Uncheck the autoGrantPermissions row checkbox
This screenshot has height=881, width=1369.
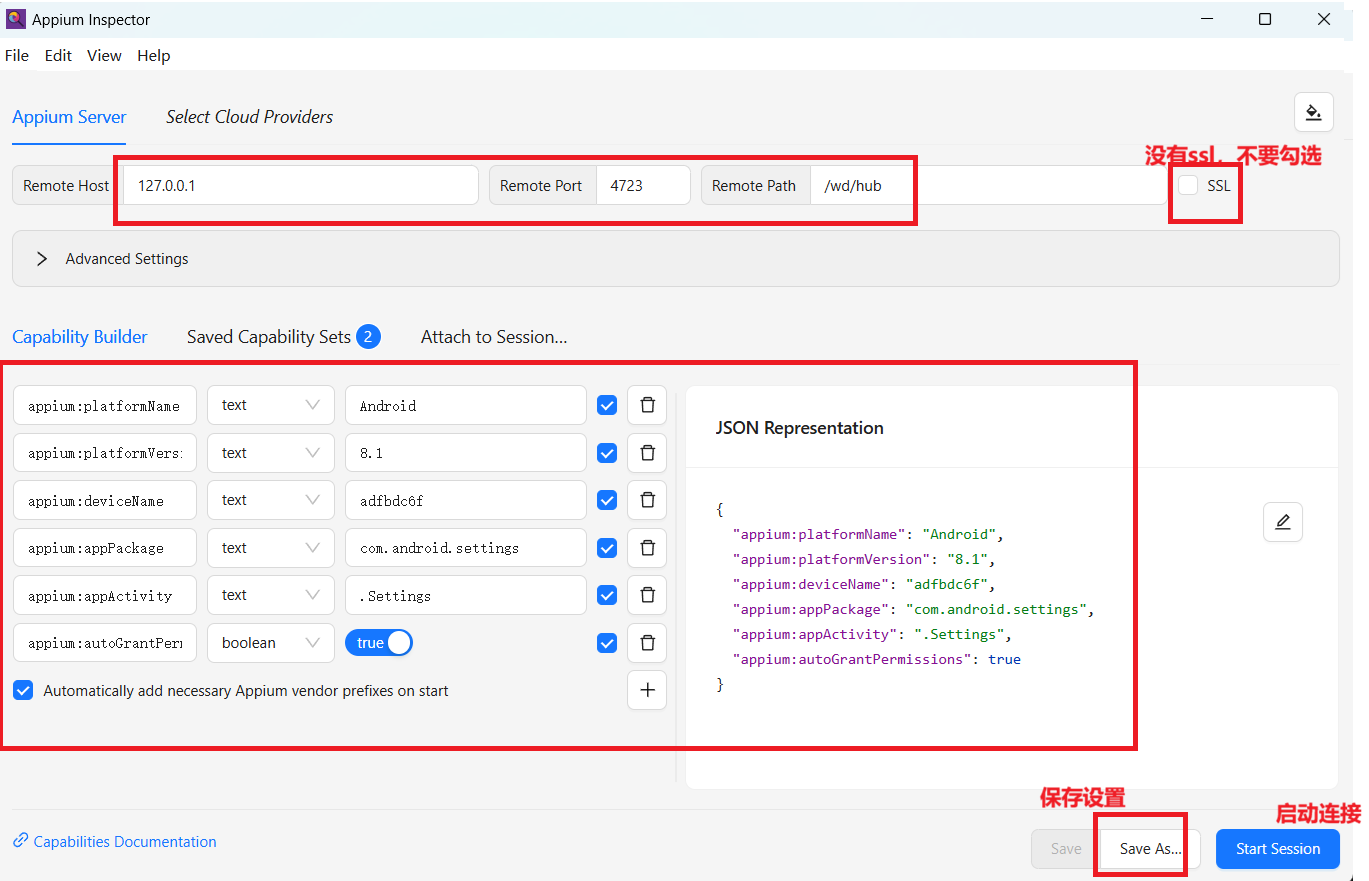(607, 643)
